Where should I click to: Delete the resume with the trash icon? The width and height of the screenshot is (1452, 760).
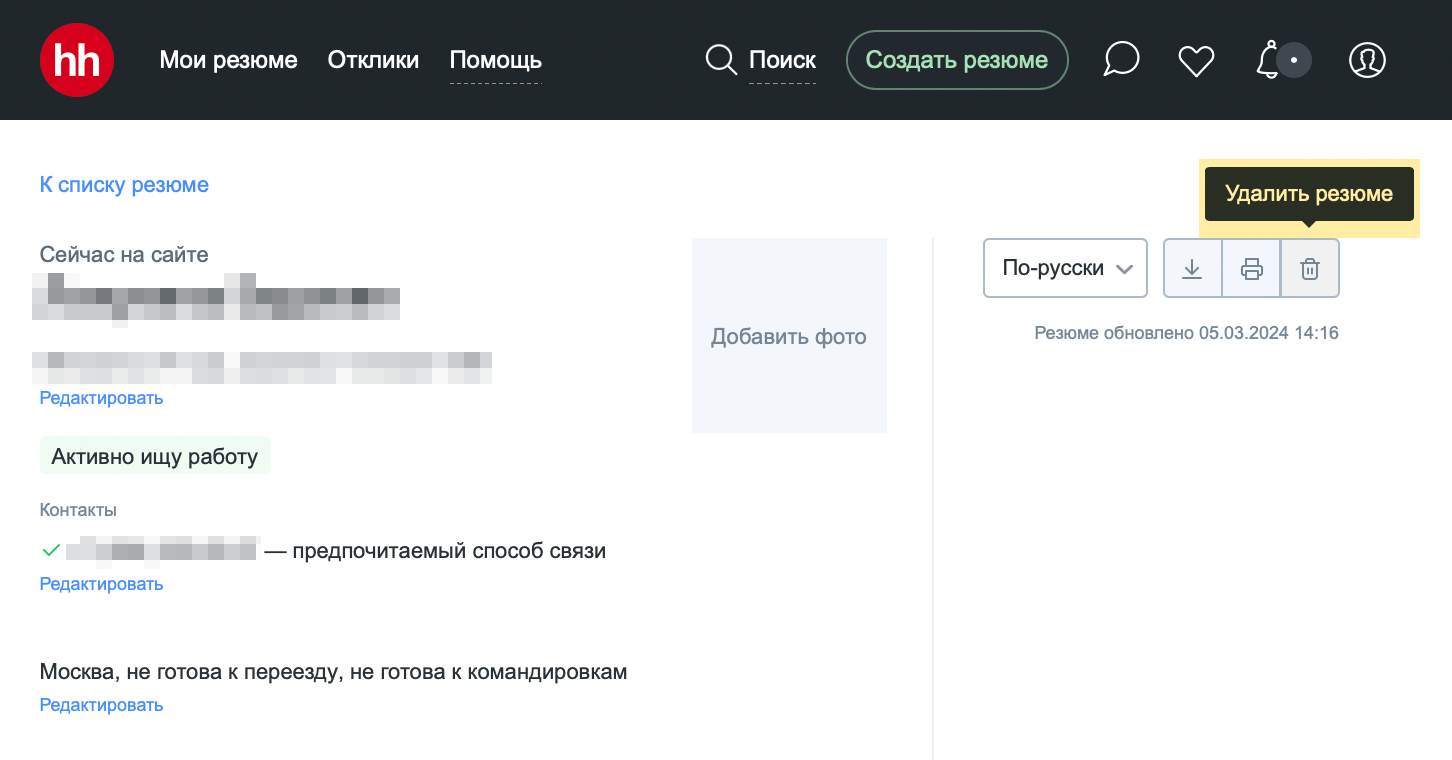click(1310, 268)
